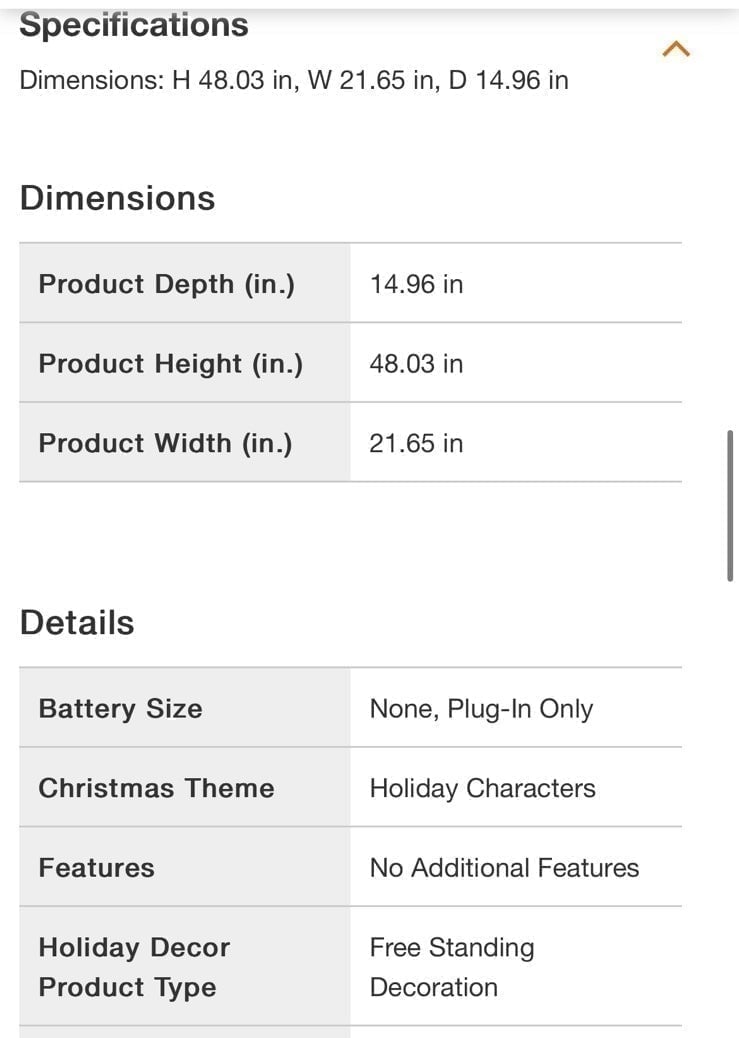
Task: Click the Features row label
Action: point(96,868)
